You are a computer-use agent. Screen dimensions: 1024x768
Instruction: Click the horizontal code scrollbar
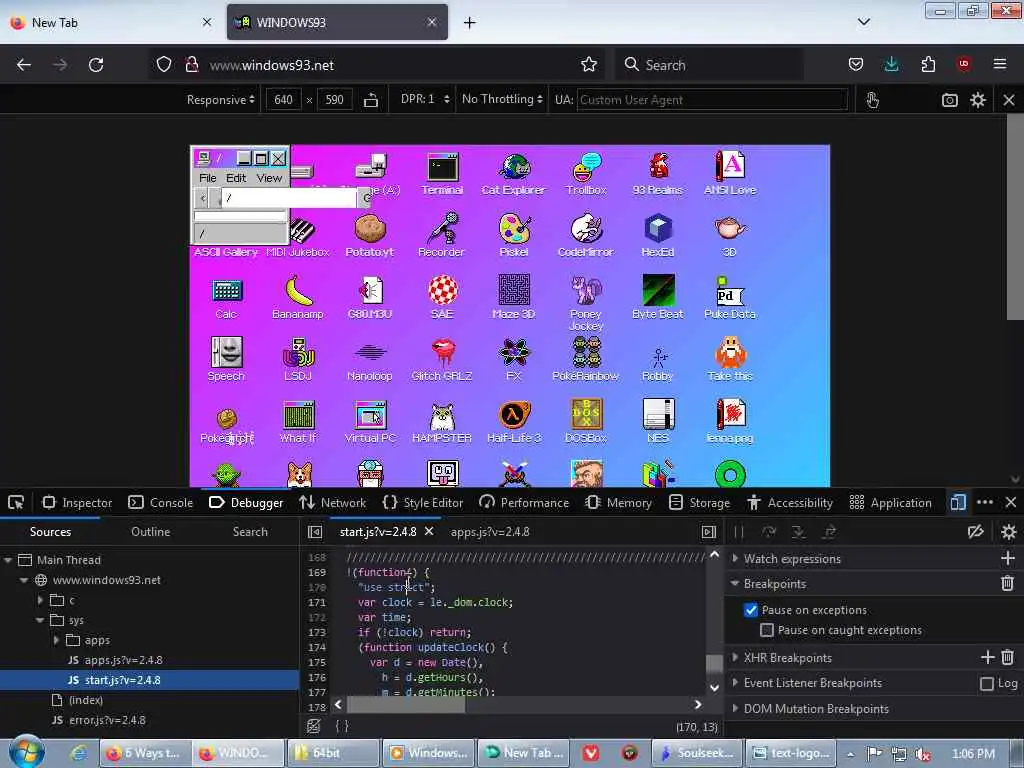click(x=406, y=705)
